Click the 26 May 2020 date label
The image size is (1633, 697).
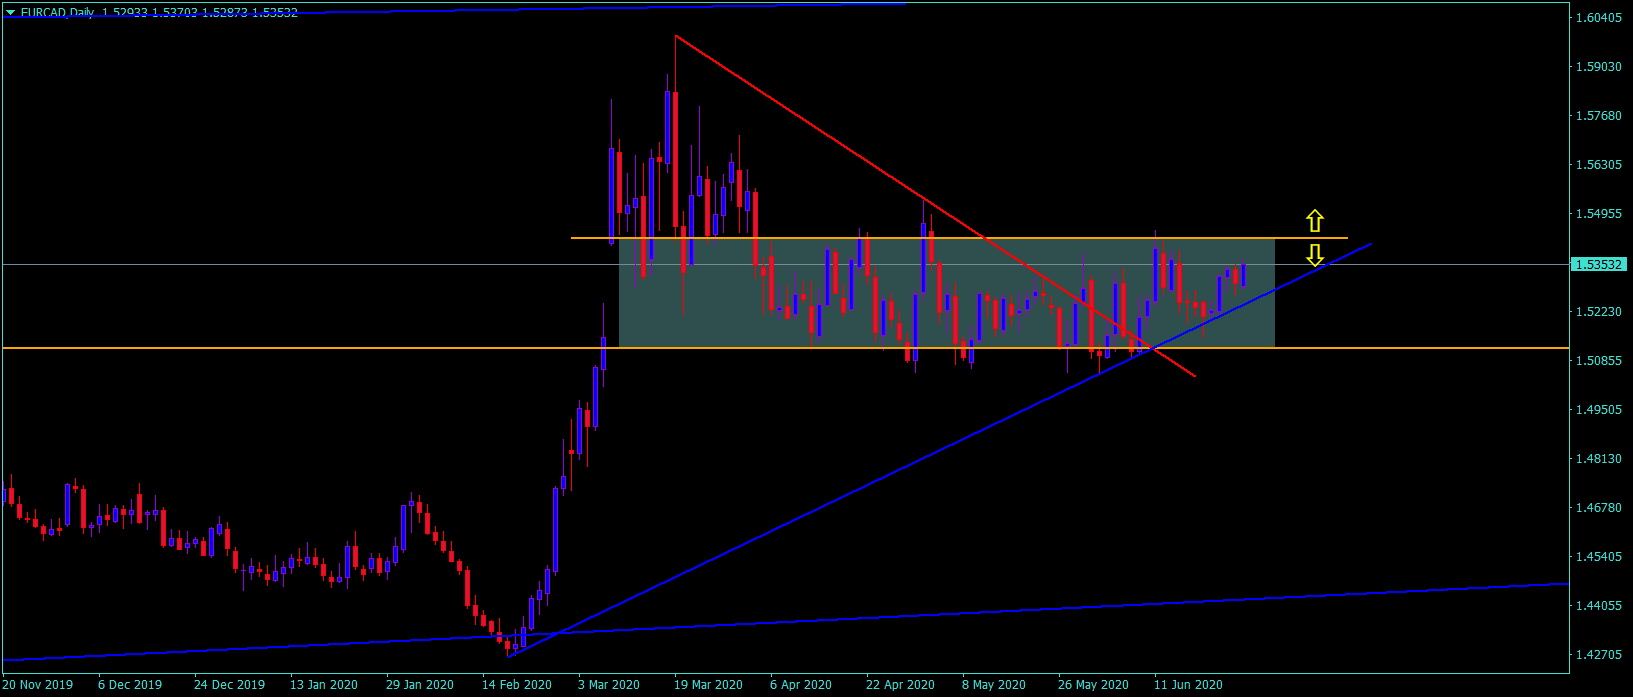(1093, 685)
